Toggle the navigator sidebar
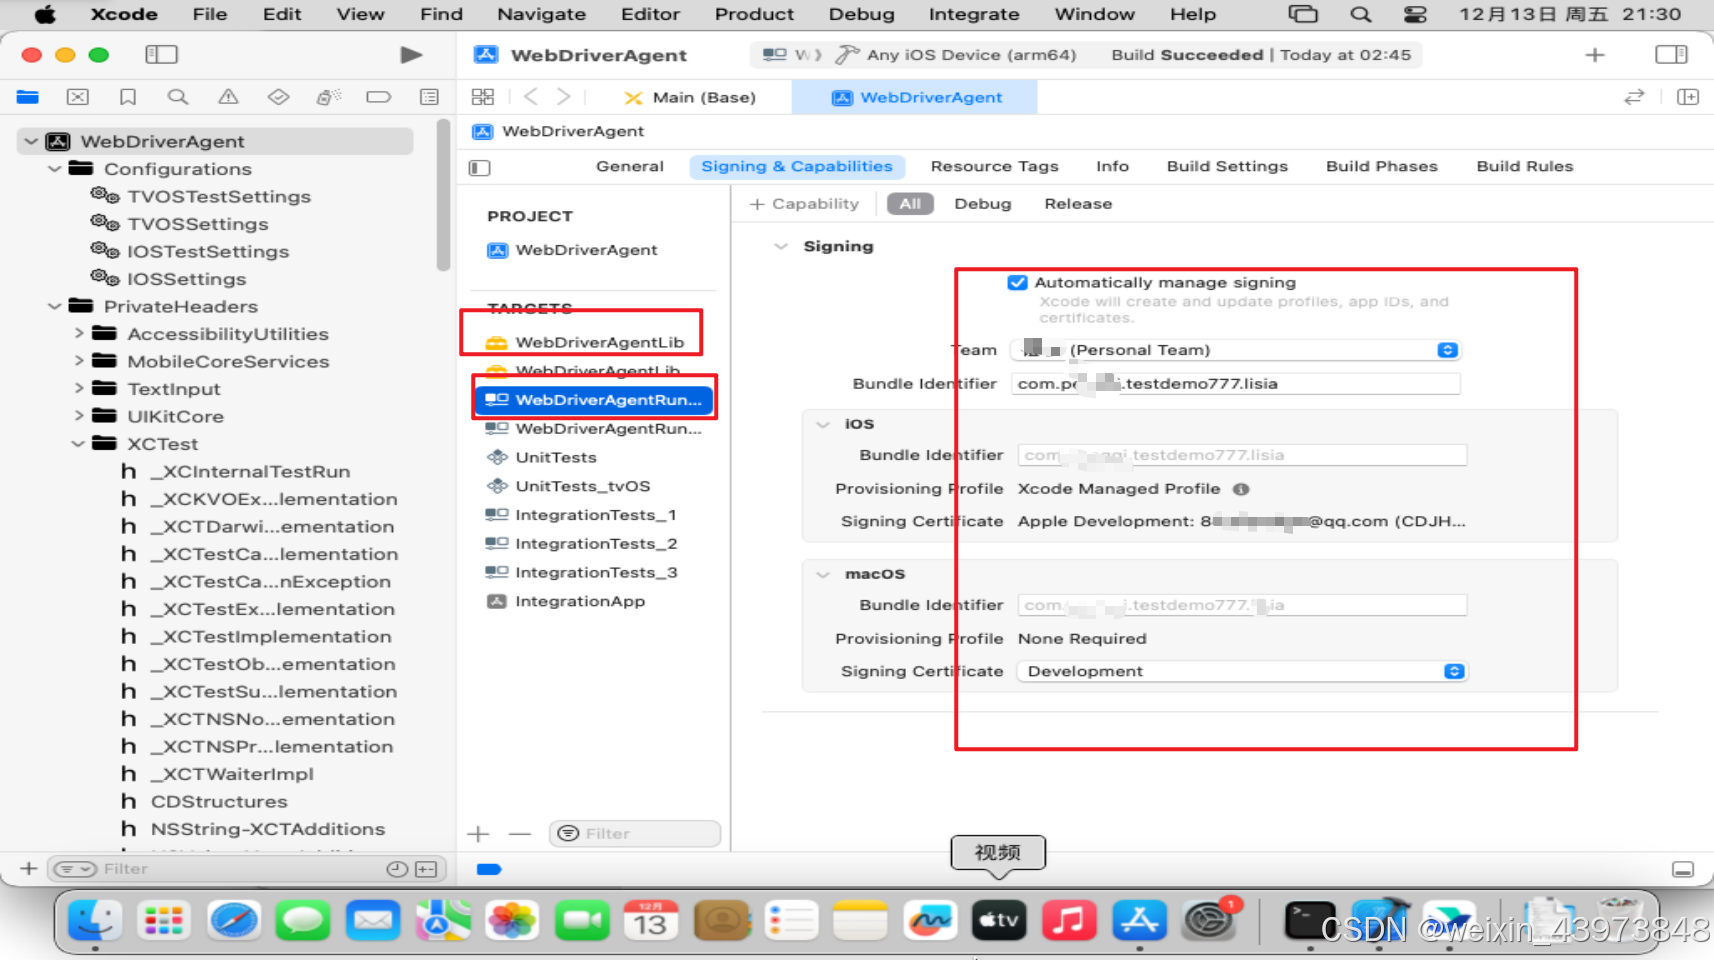1714x960 pixels. (x=161, y=55)
